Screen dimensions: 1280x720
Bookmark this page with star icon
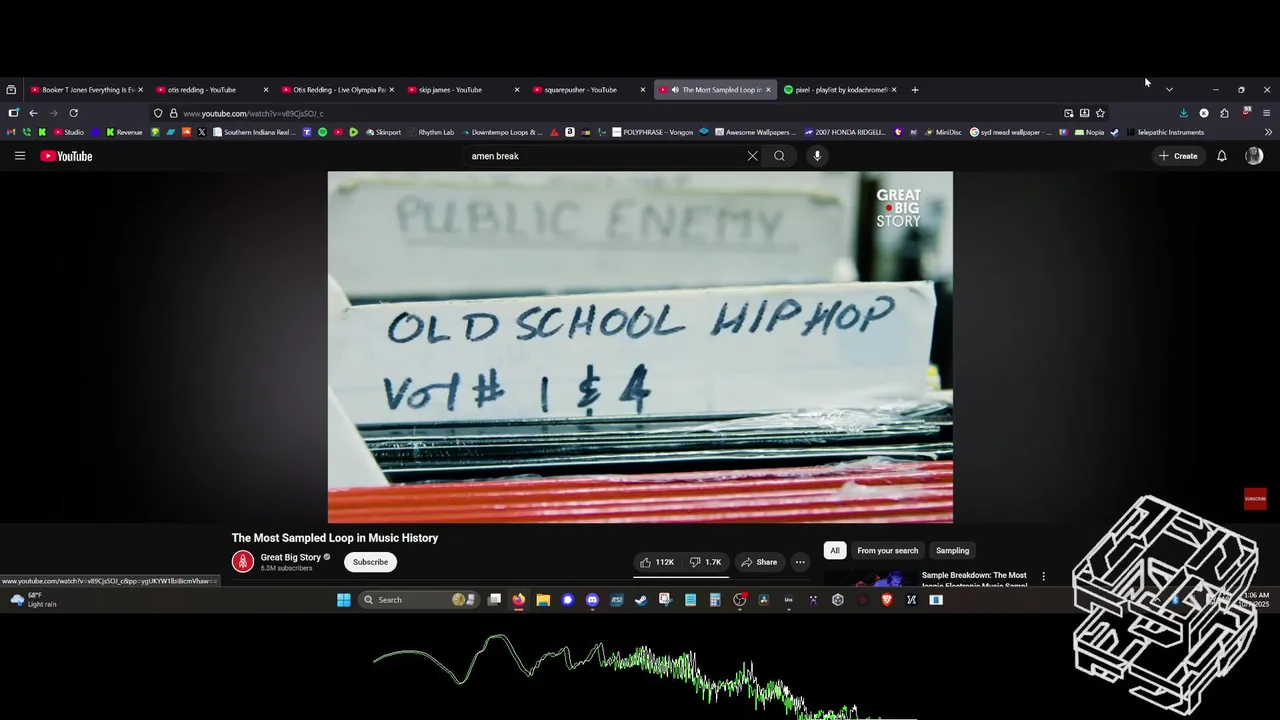1100,113
